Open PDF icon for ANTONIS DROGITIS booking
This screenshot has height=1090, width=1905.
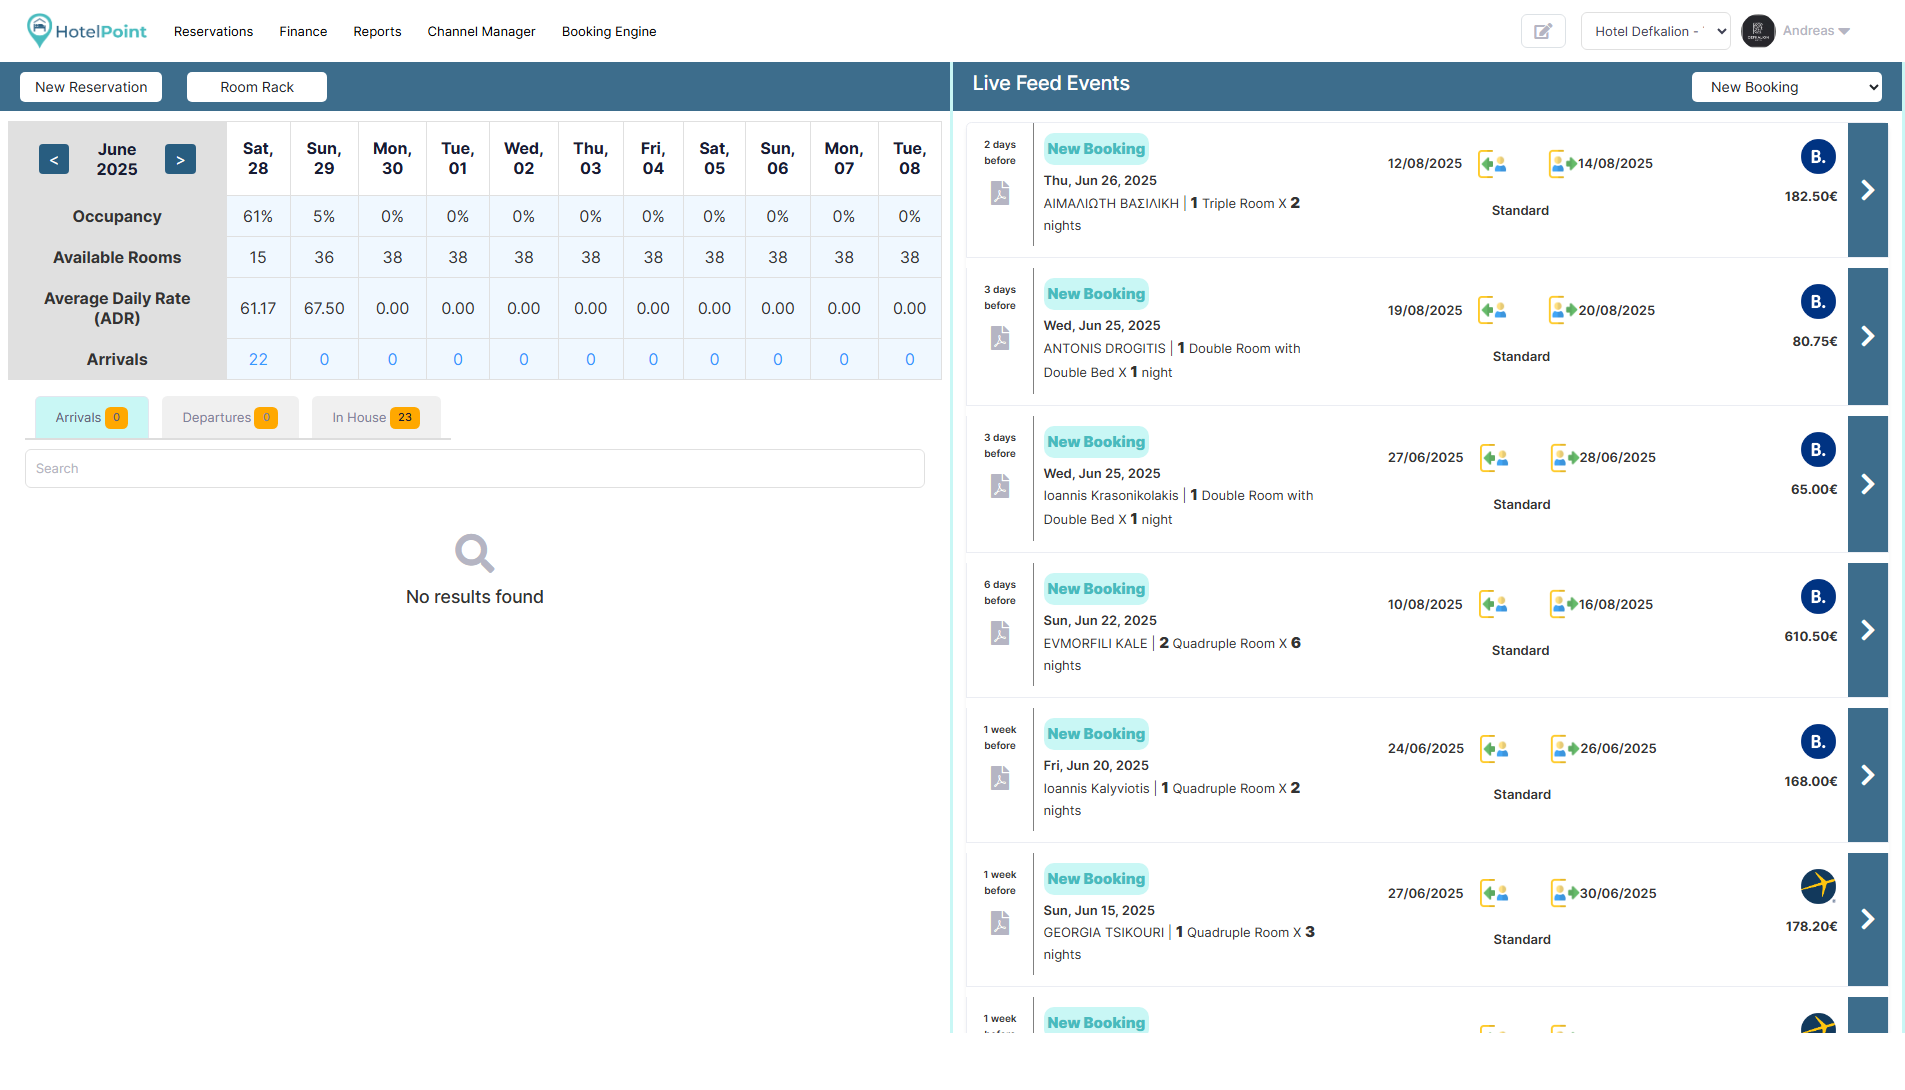[1000, 339]
